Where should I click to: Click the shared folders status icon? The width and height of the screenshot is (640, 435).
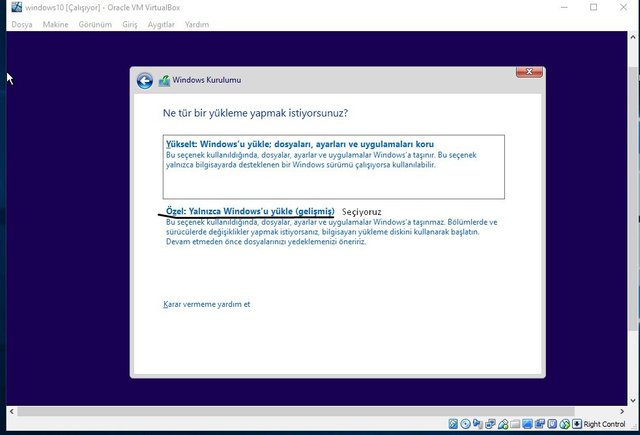pyautogui.click(x=515, y=424)
